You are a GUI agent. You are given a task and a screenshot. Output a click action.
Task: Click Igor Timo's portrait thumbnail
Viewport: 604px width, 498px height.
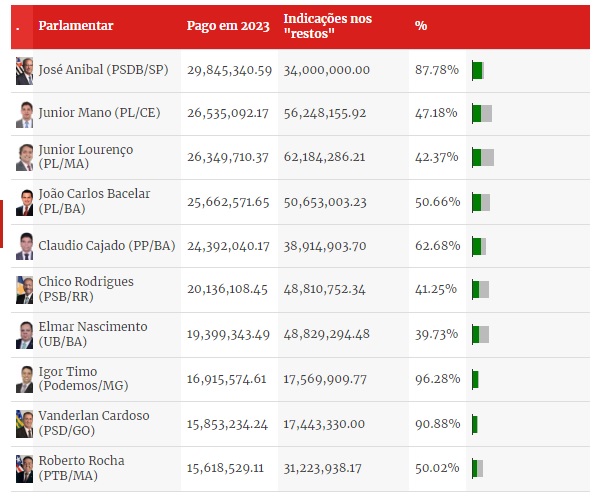click(x=24, y=380)
